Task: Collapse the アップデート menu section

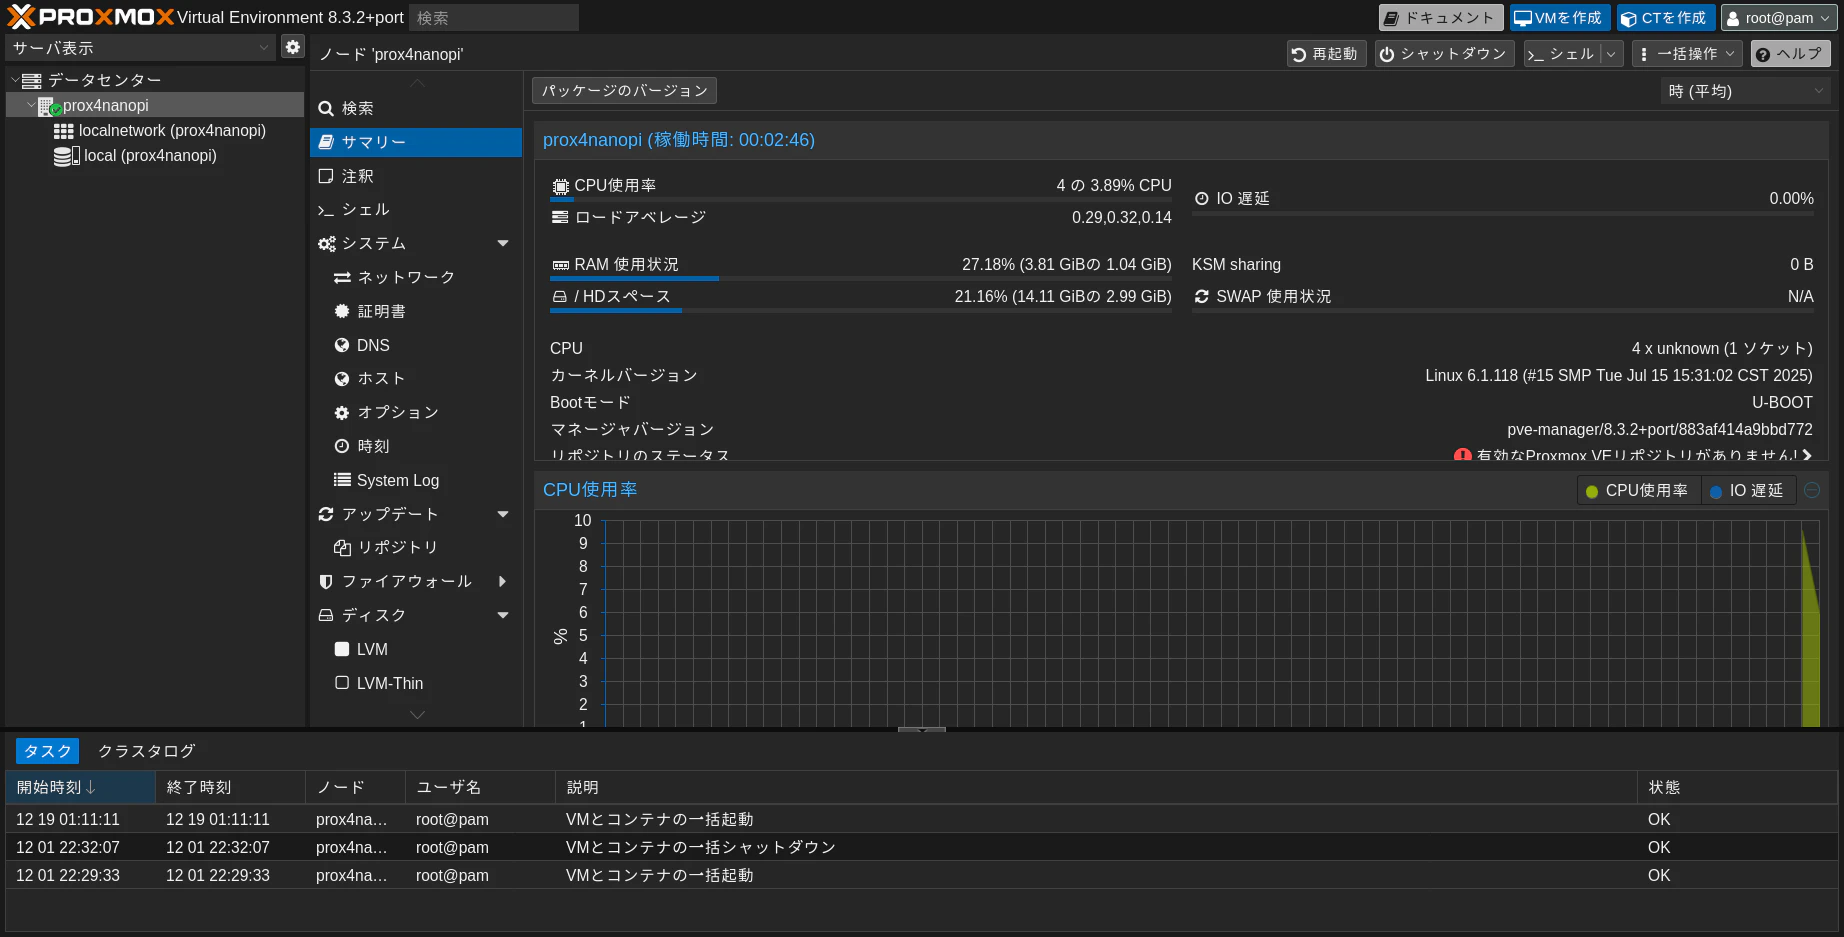Action: (503, 514)
